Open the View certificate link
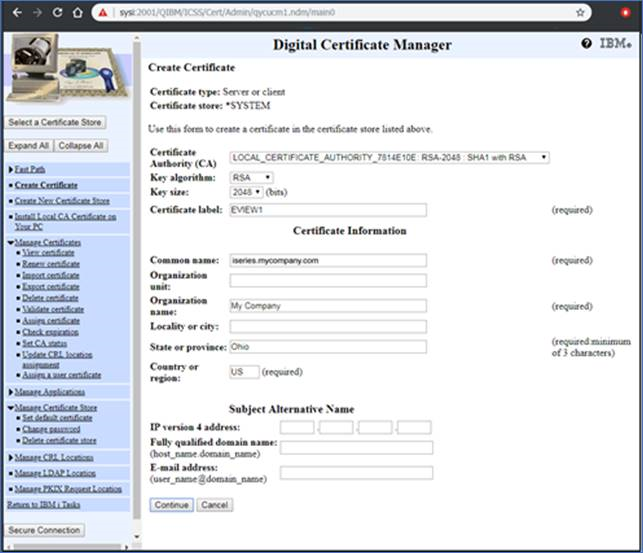The image size is (643, 553). (x=48, y=253)
